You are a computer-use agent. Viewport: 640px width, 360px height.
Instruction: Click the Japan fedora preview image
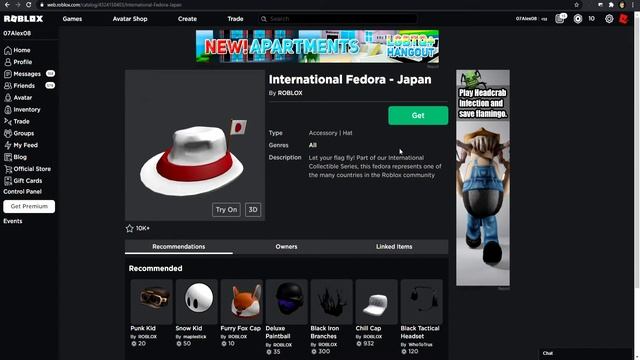coord(195,145)
